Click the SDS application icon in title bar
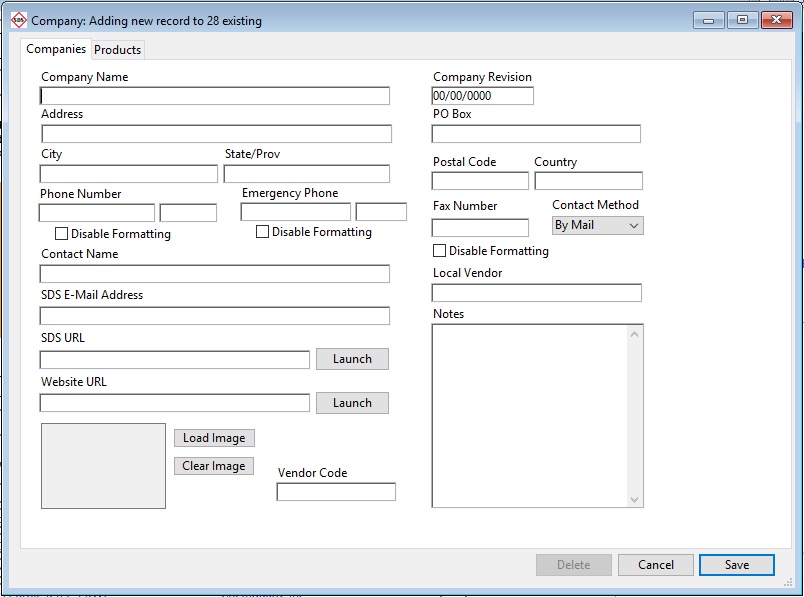 click(18, 20)
